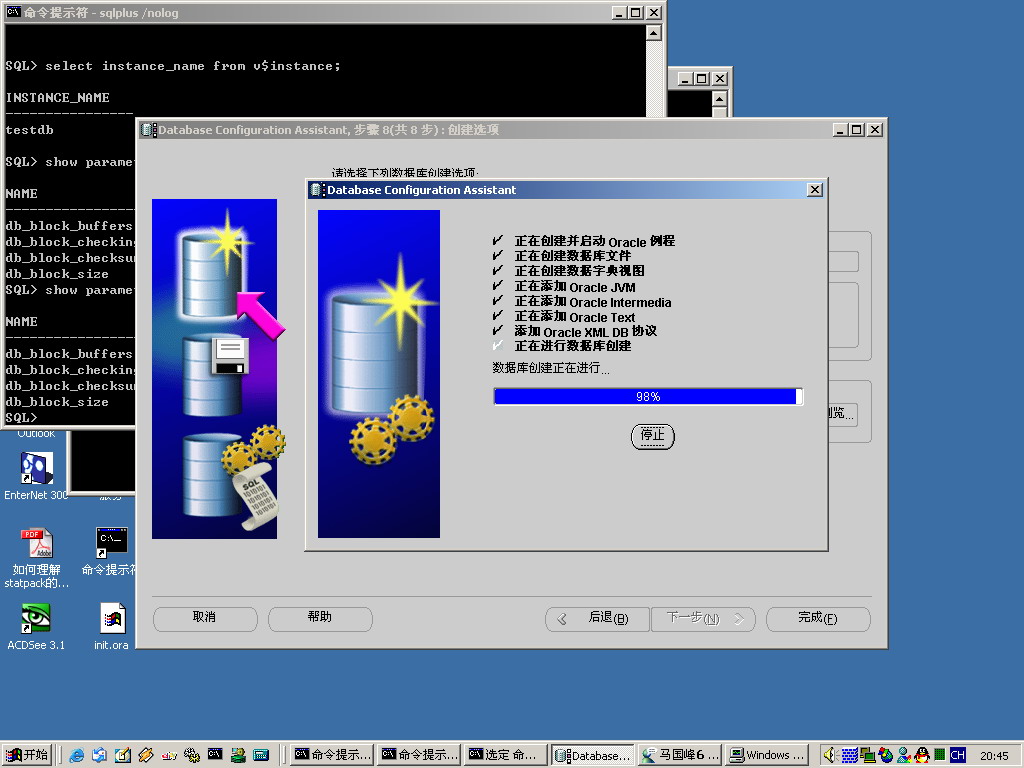
Task: Launch Internet Explorer from quick launch
Action: pos(76,755)
